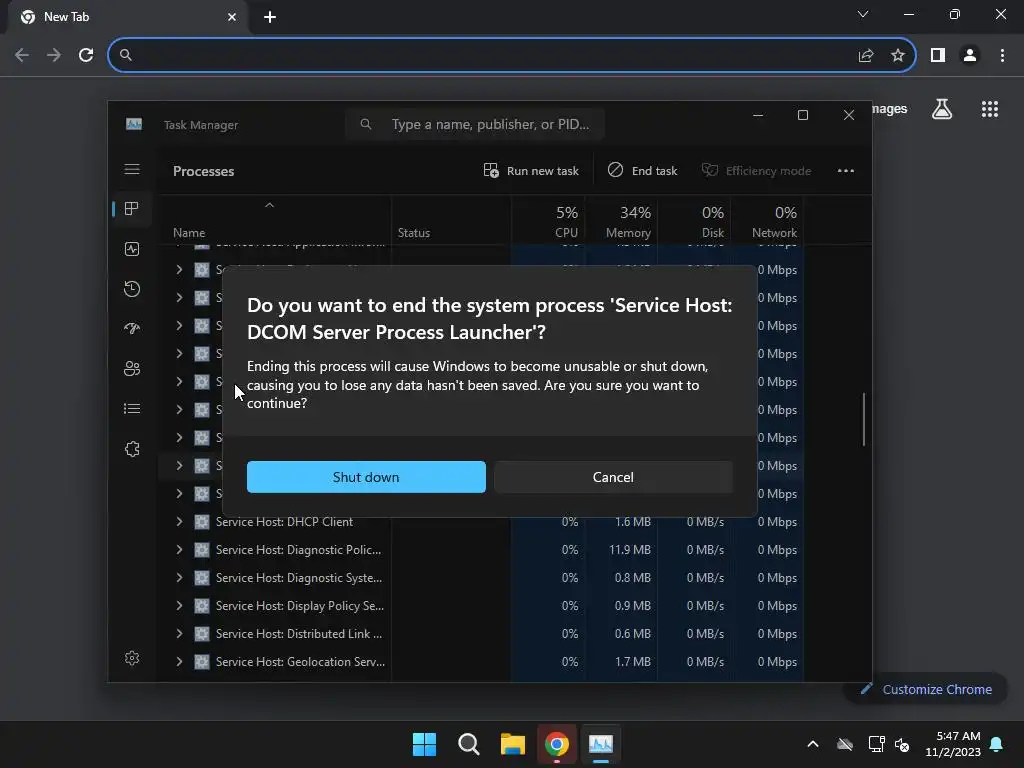This screenshot has width=1024, height=768.
Task: Open Google apps grid
Action: point(989,109)
